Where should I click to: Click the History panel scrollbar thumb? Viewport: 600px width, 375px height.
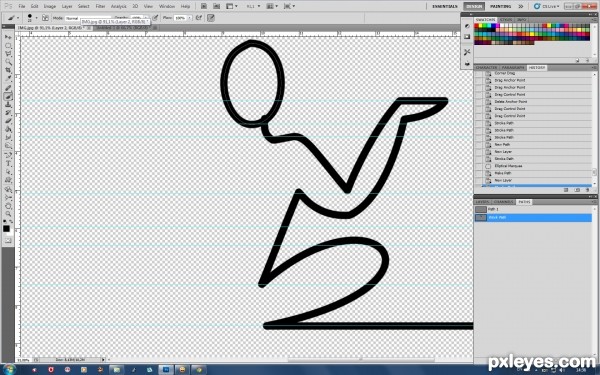pos(594,173)
